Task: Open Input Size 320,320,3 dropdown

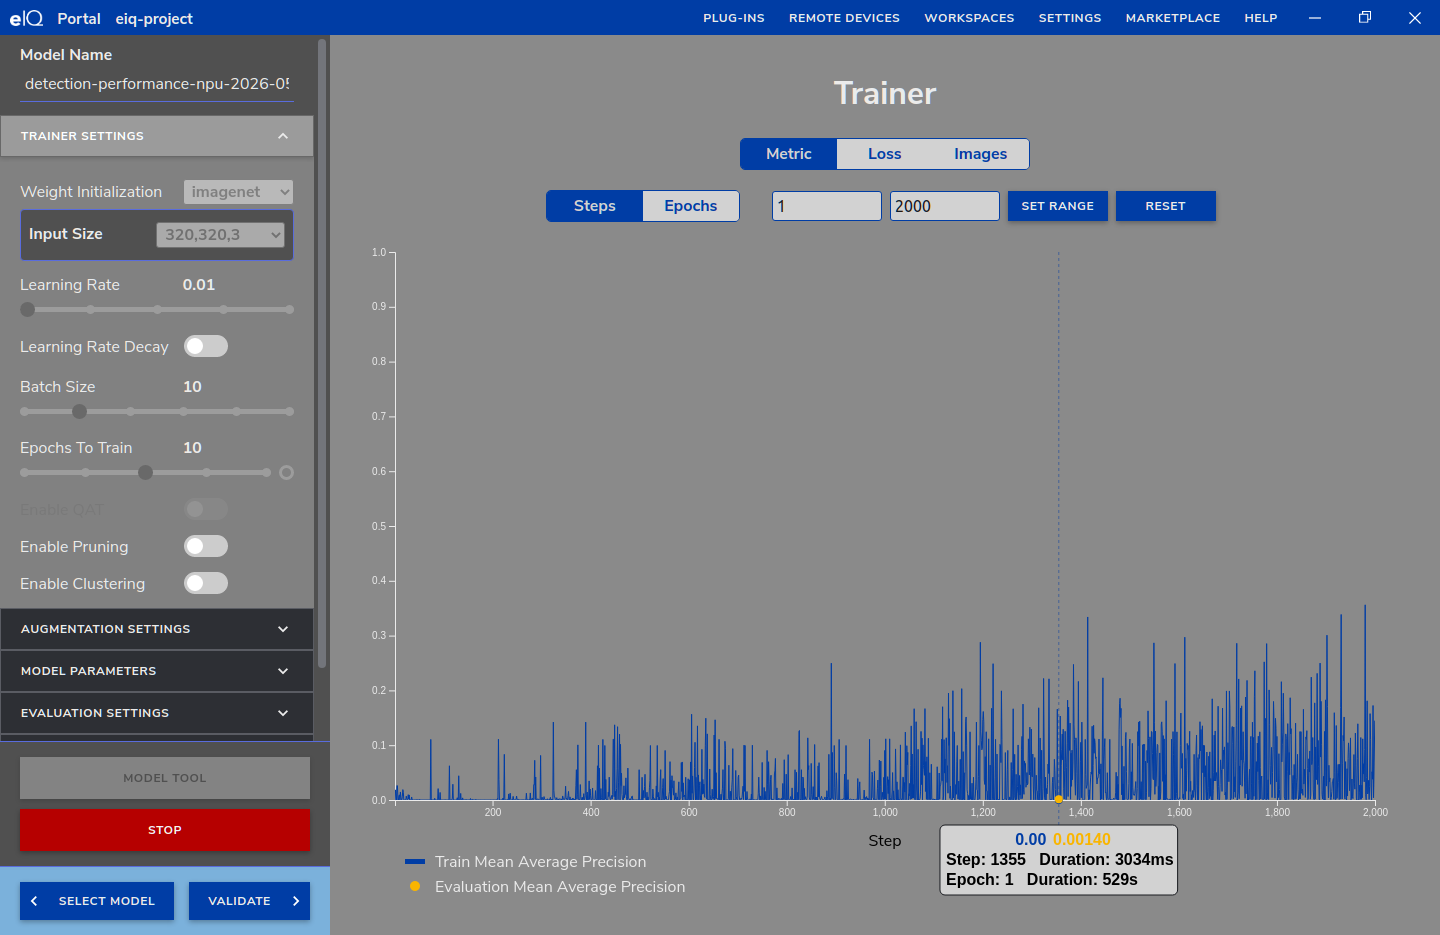Action: pyautogui.click(x=220, y=235)
